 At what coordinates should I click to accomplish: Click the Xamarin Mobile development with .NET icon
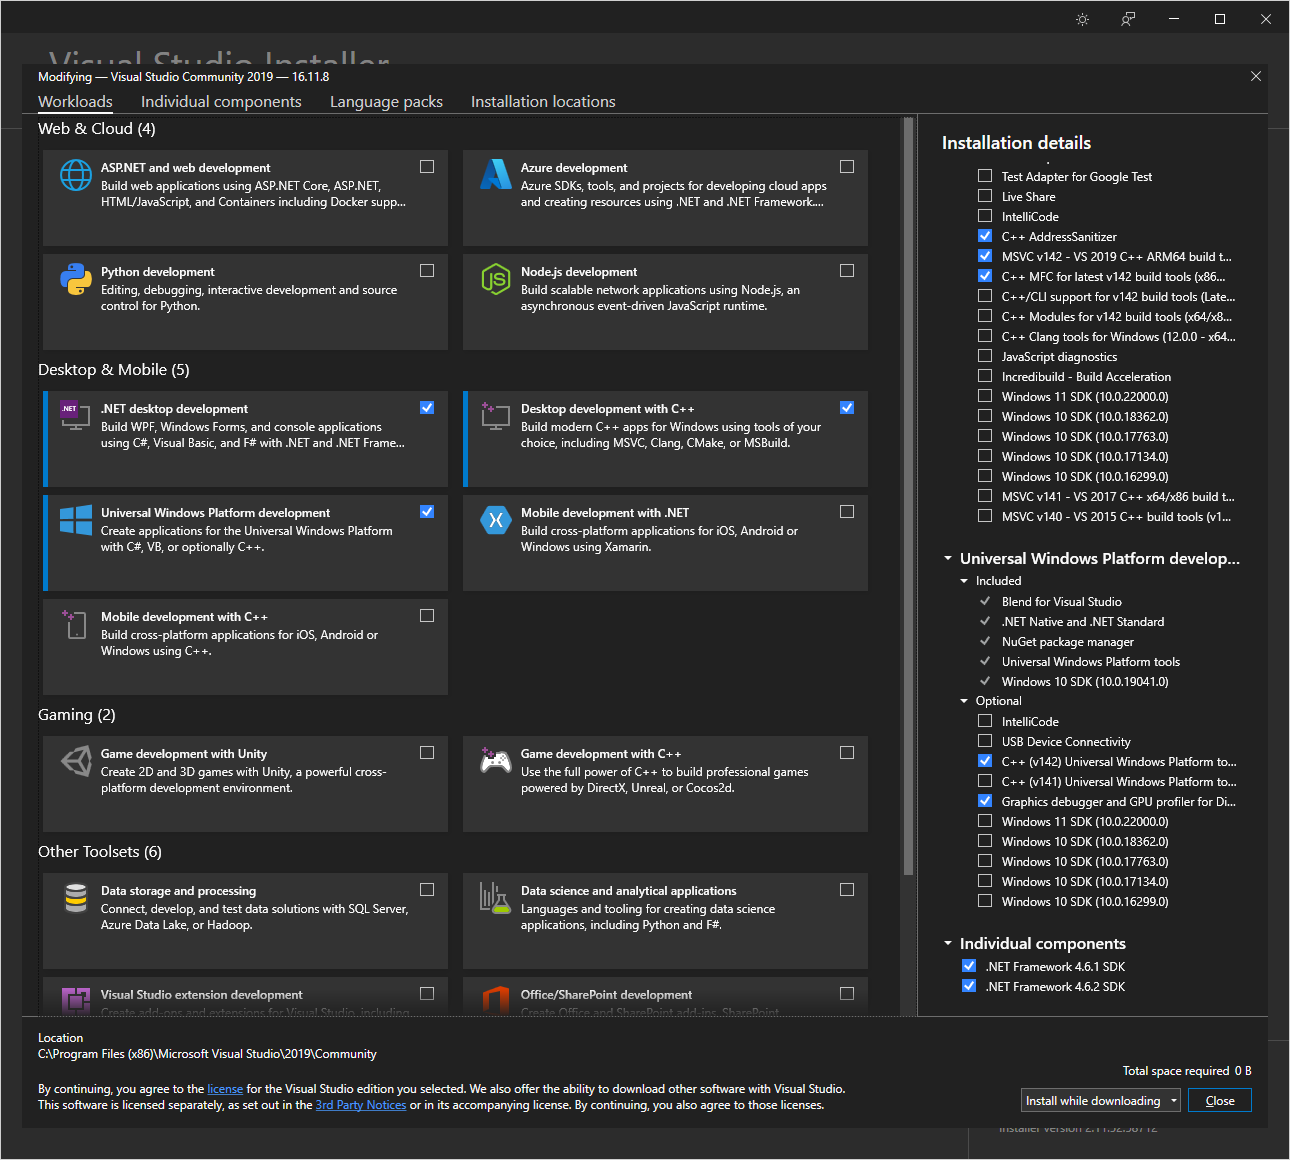[496, 520]
